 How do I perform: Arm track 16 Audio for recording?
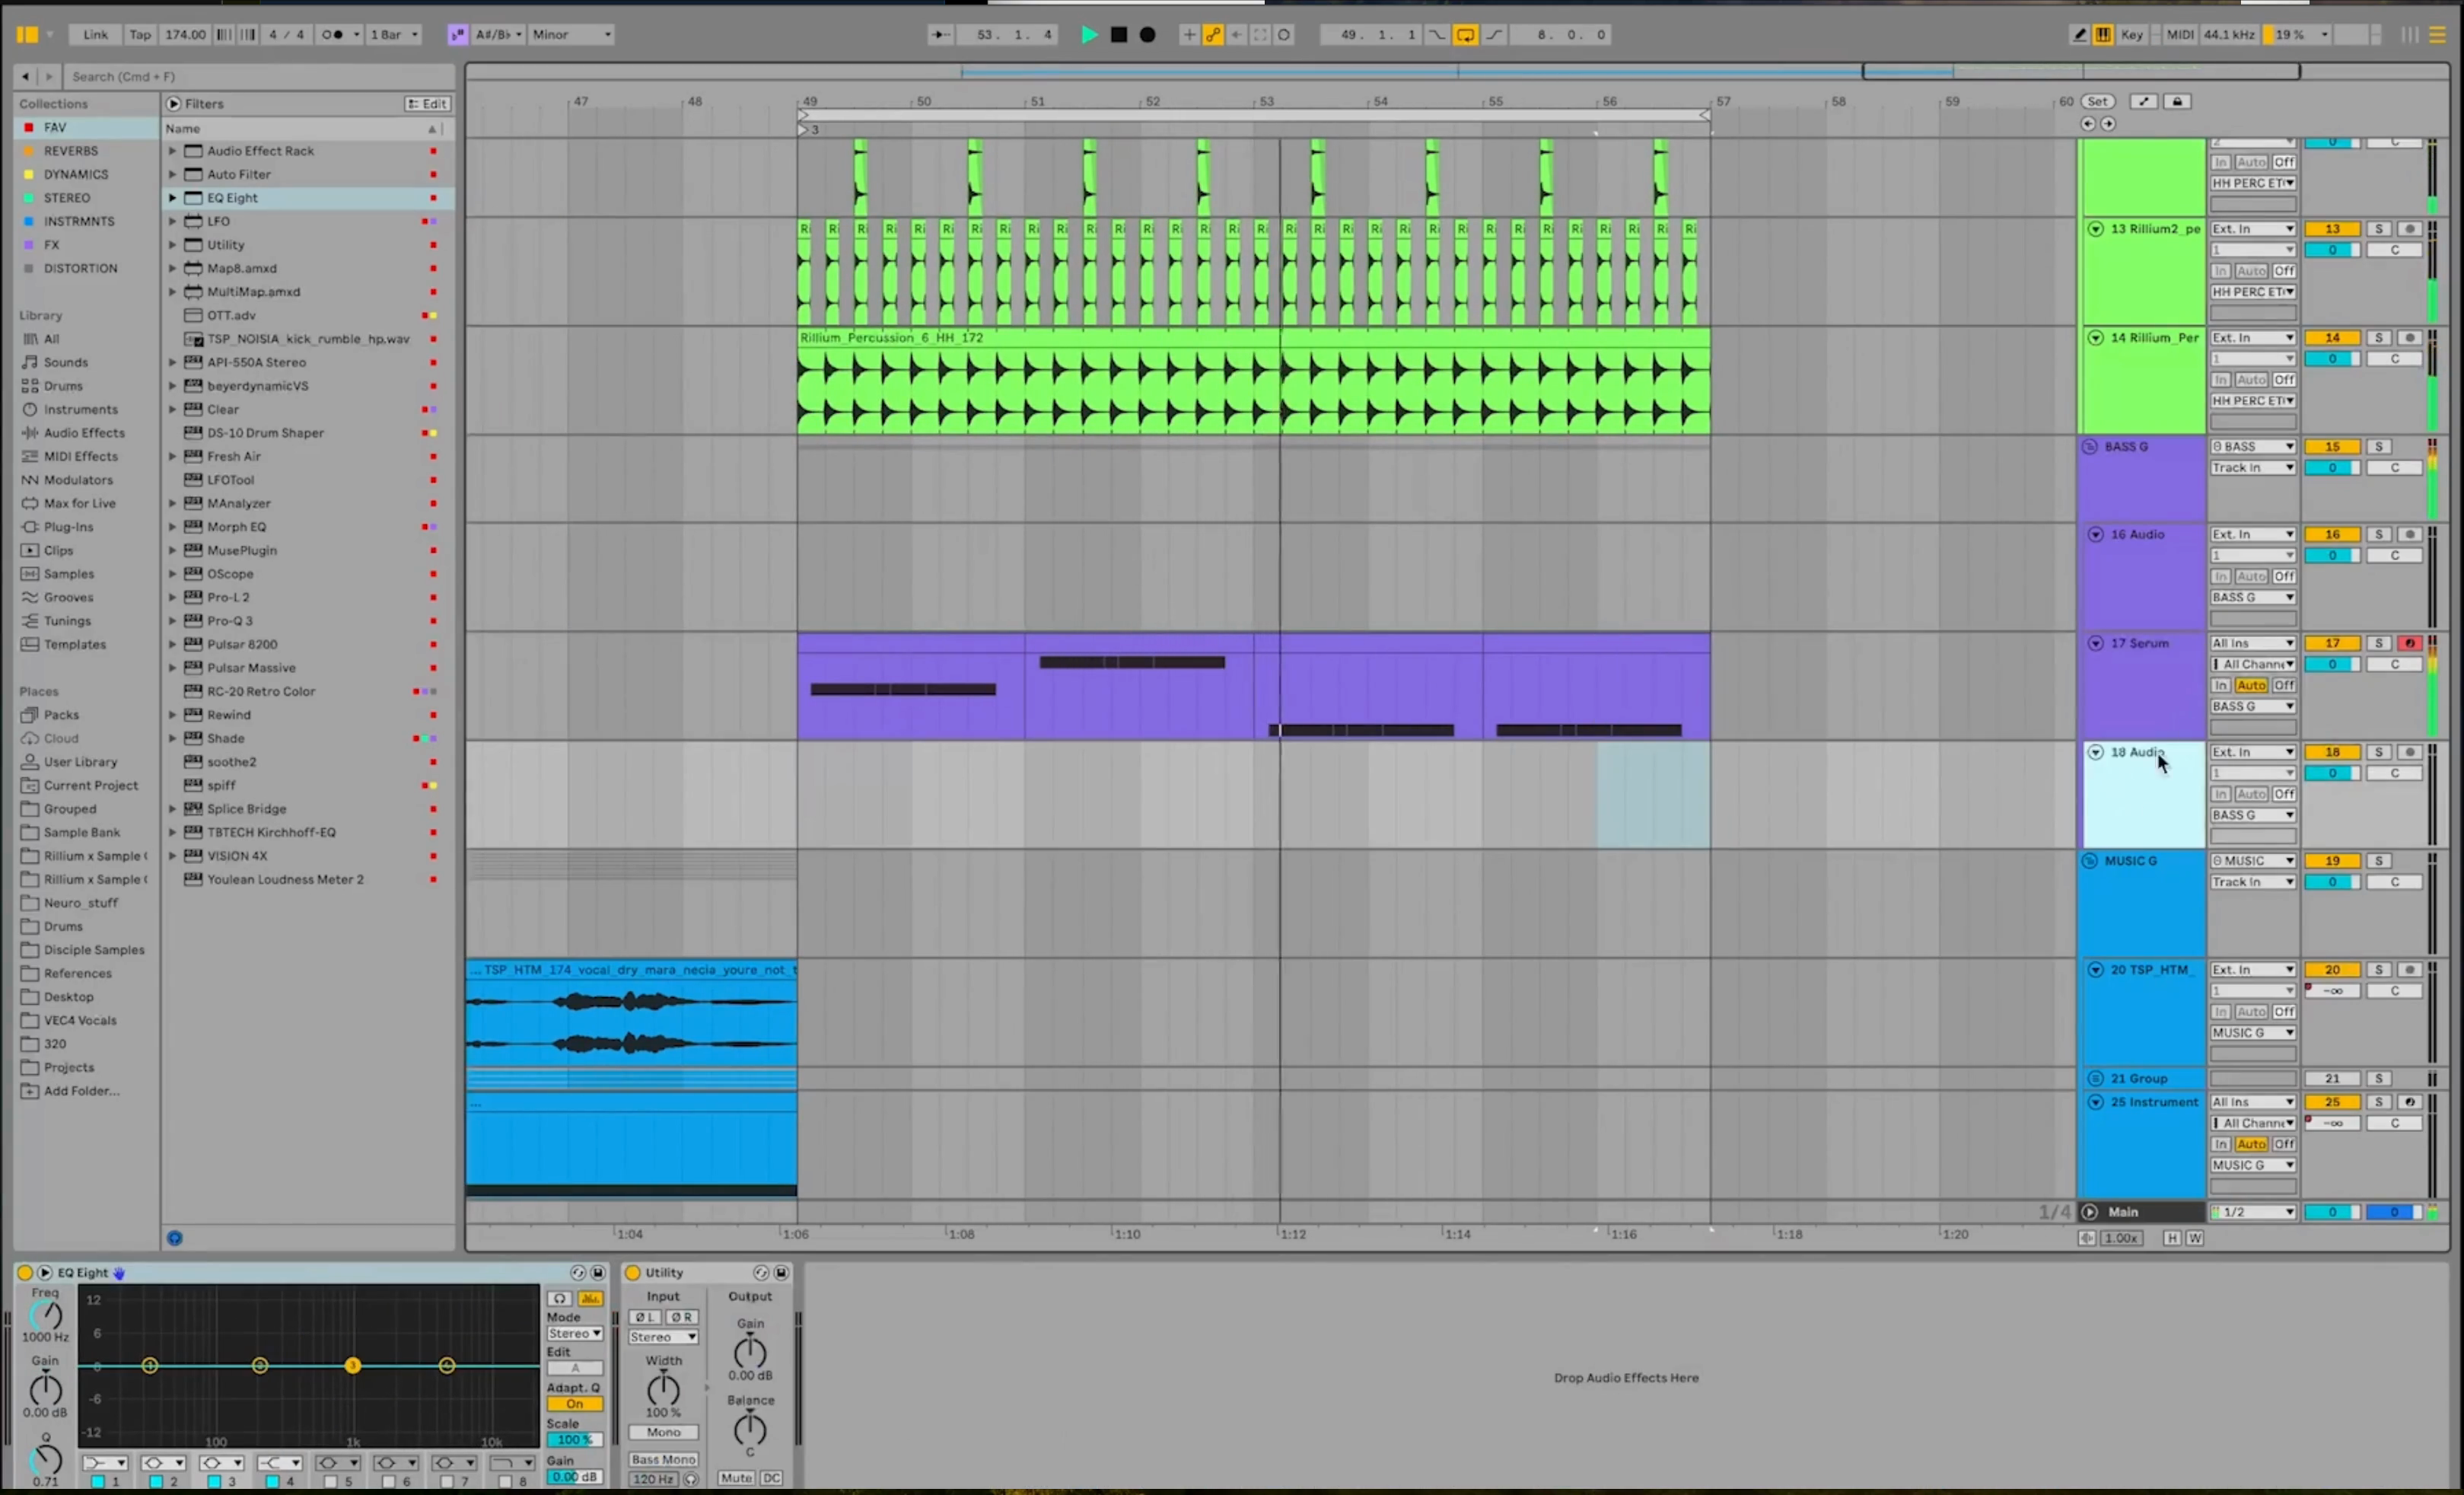click(2410, 535)
